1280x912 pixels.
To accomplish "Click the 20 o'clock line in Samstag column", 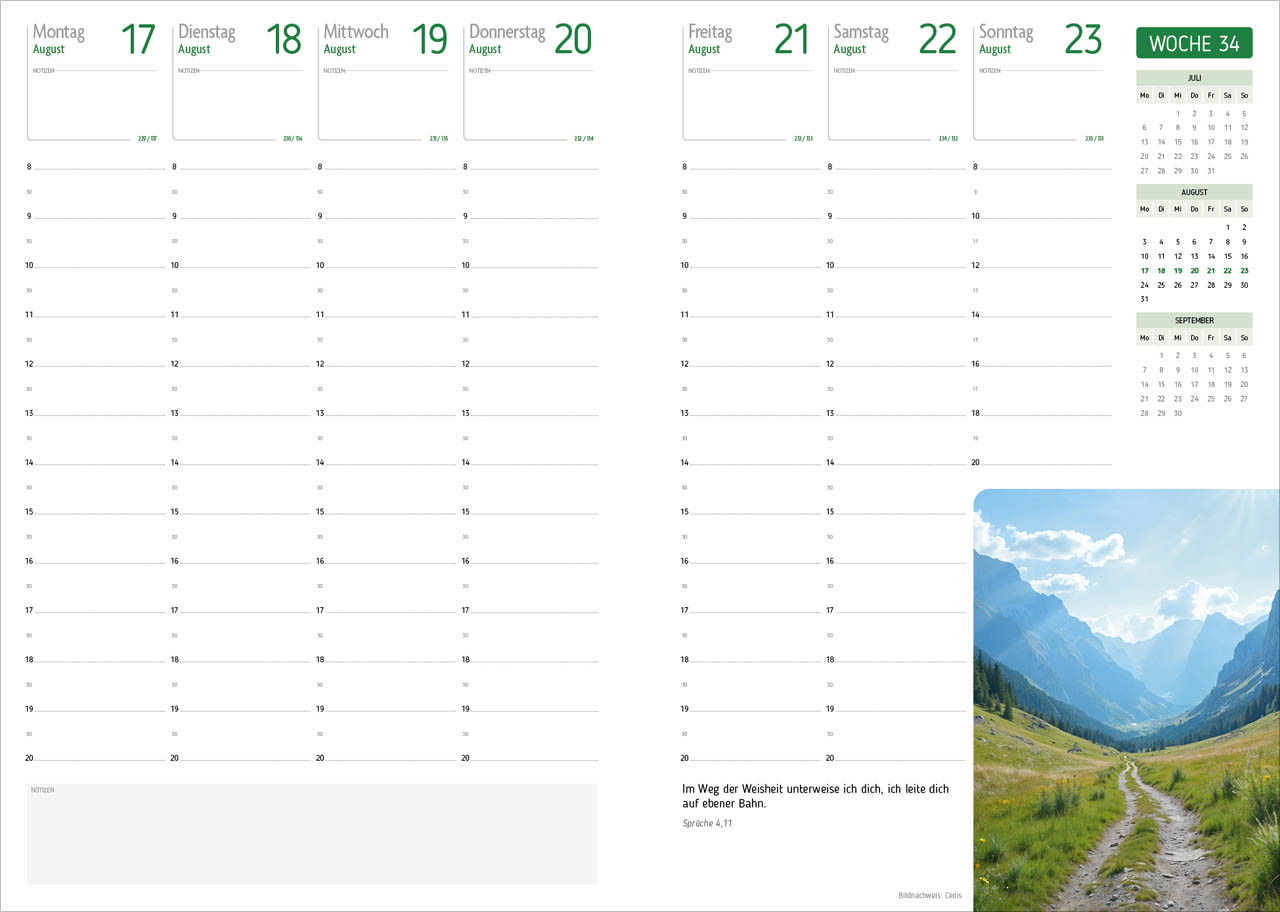I will coord(895,758).
